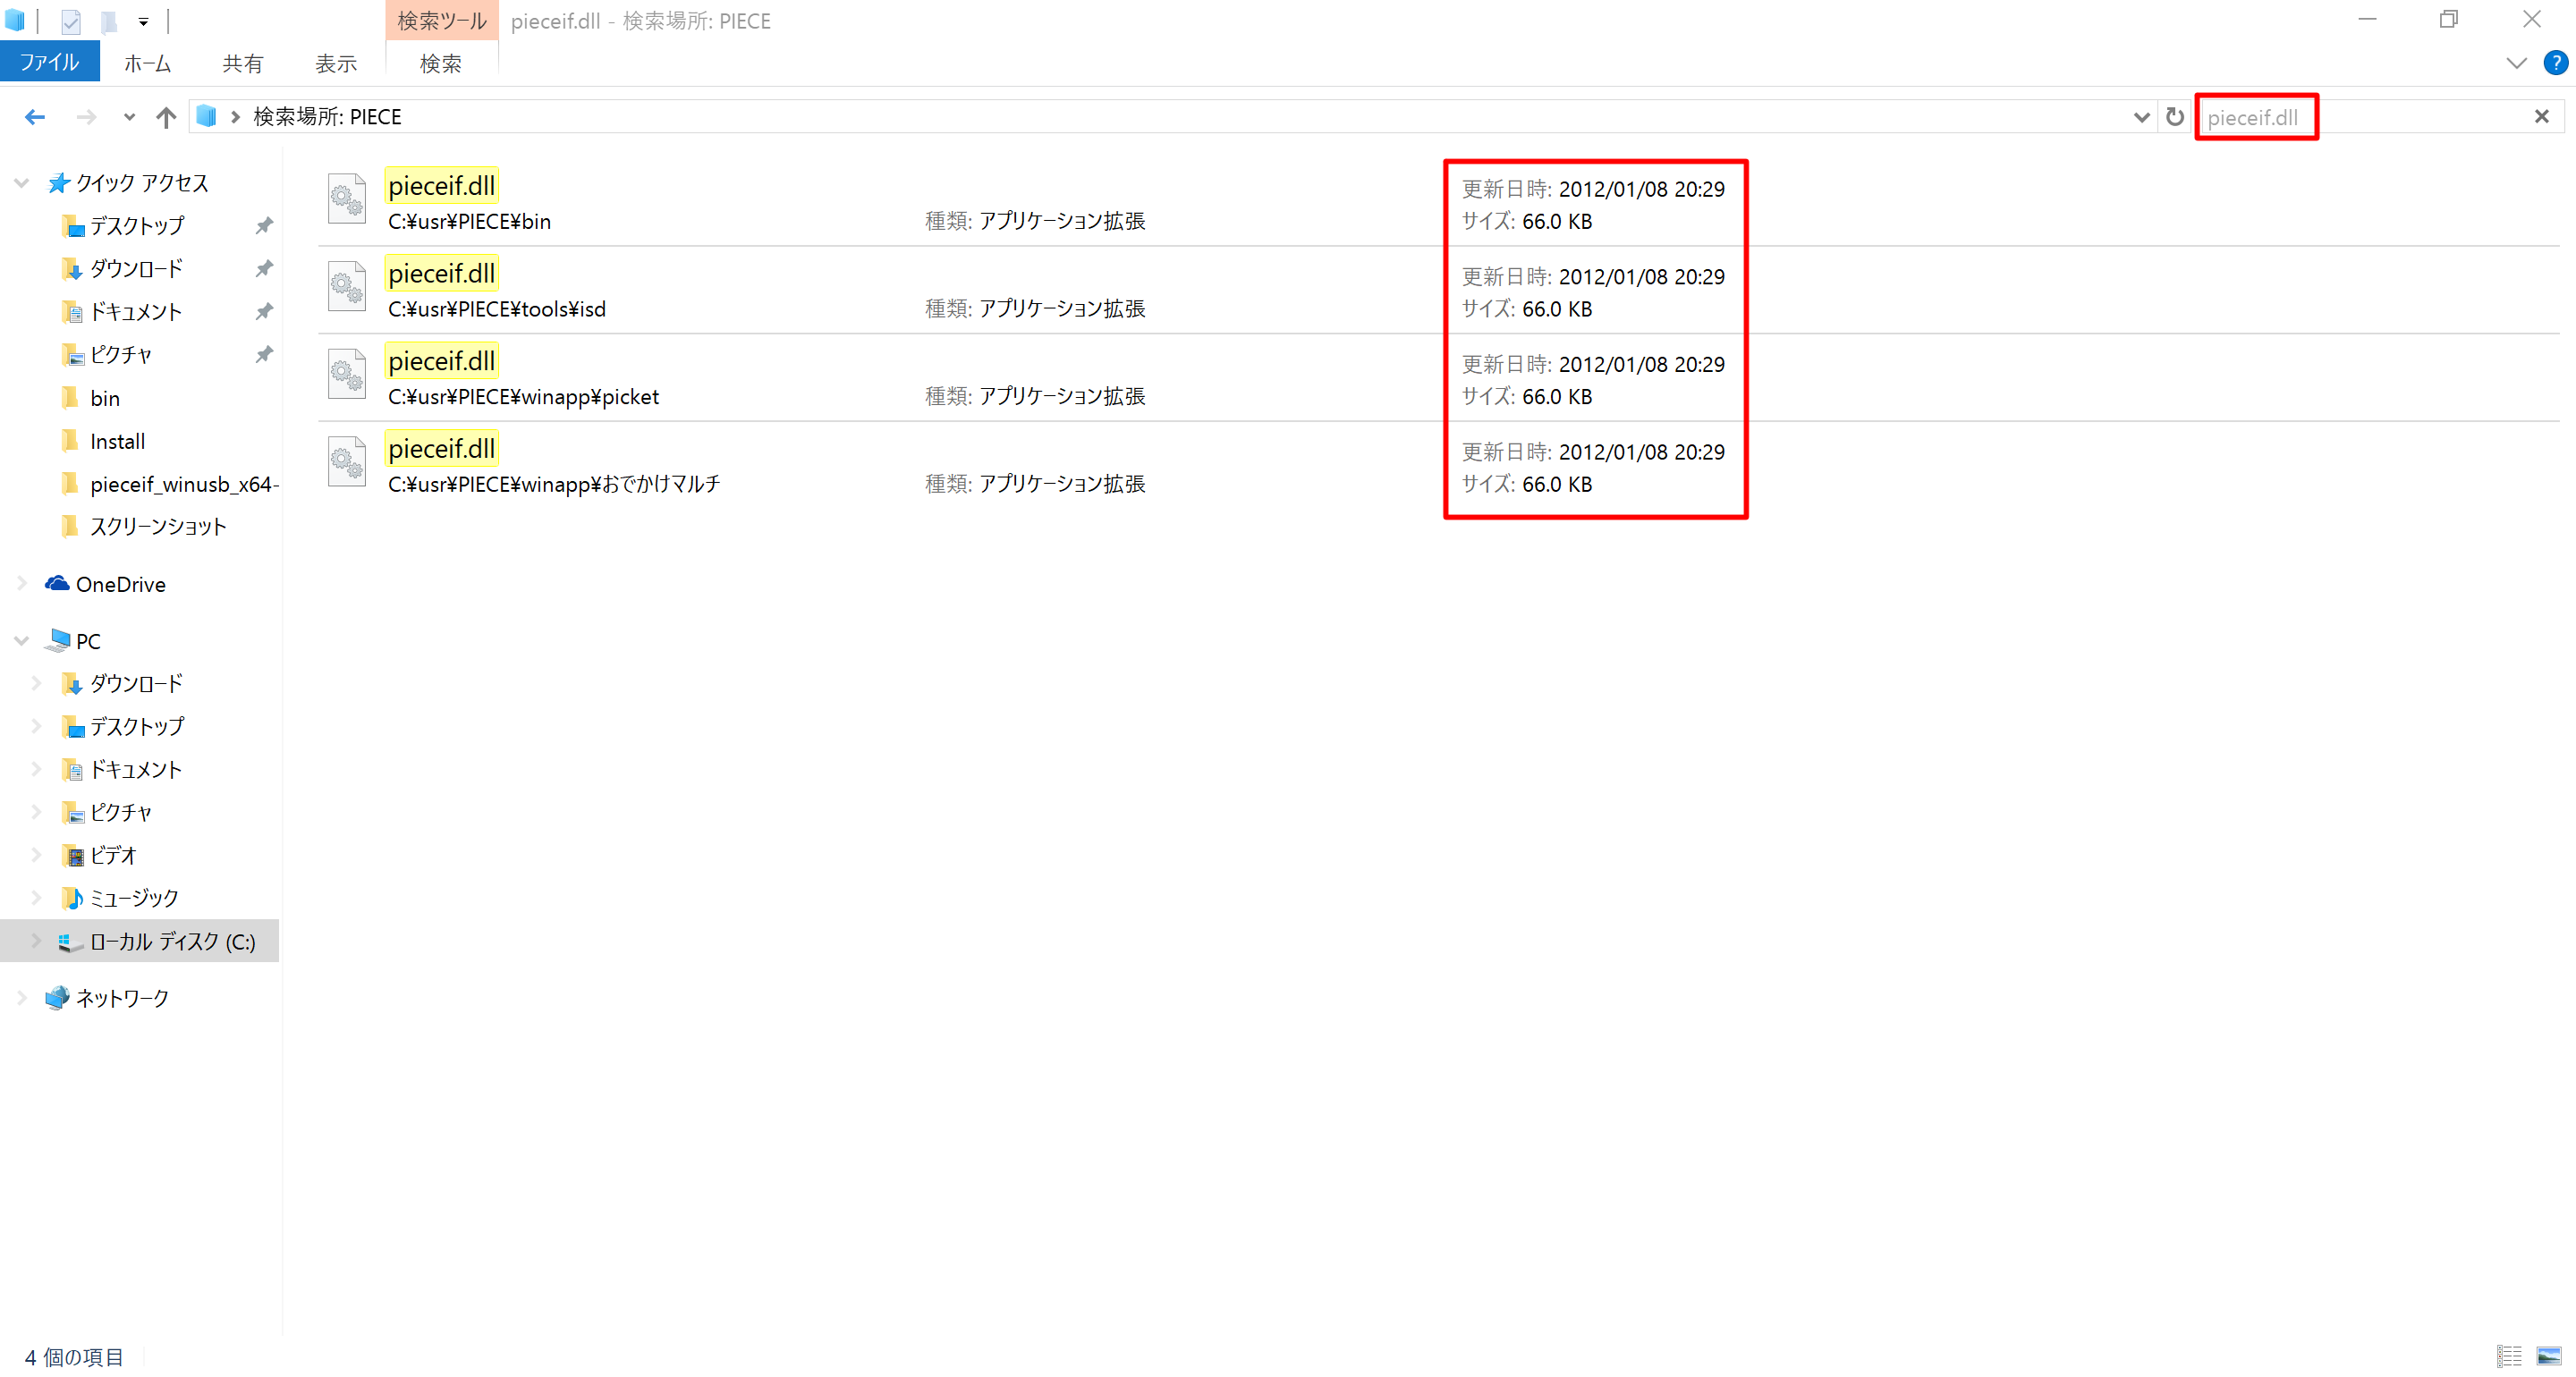
Task: Click the properties quick access toolbar icon
Action: coord(70,21)
